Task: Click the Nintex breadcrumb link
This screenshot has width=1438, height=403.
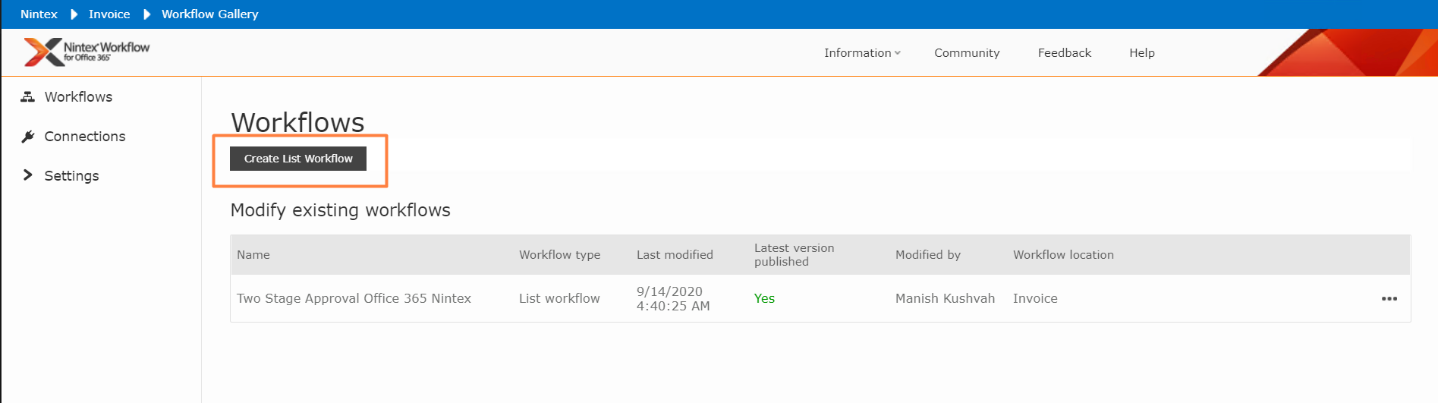Action: pyautogui.click(x=39, y=14)
